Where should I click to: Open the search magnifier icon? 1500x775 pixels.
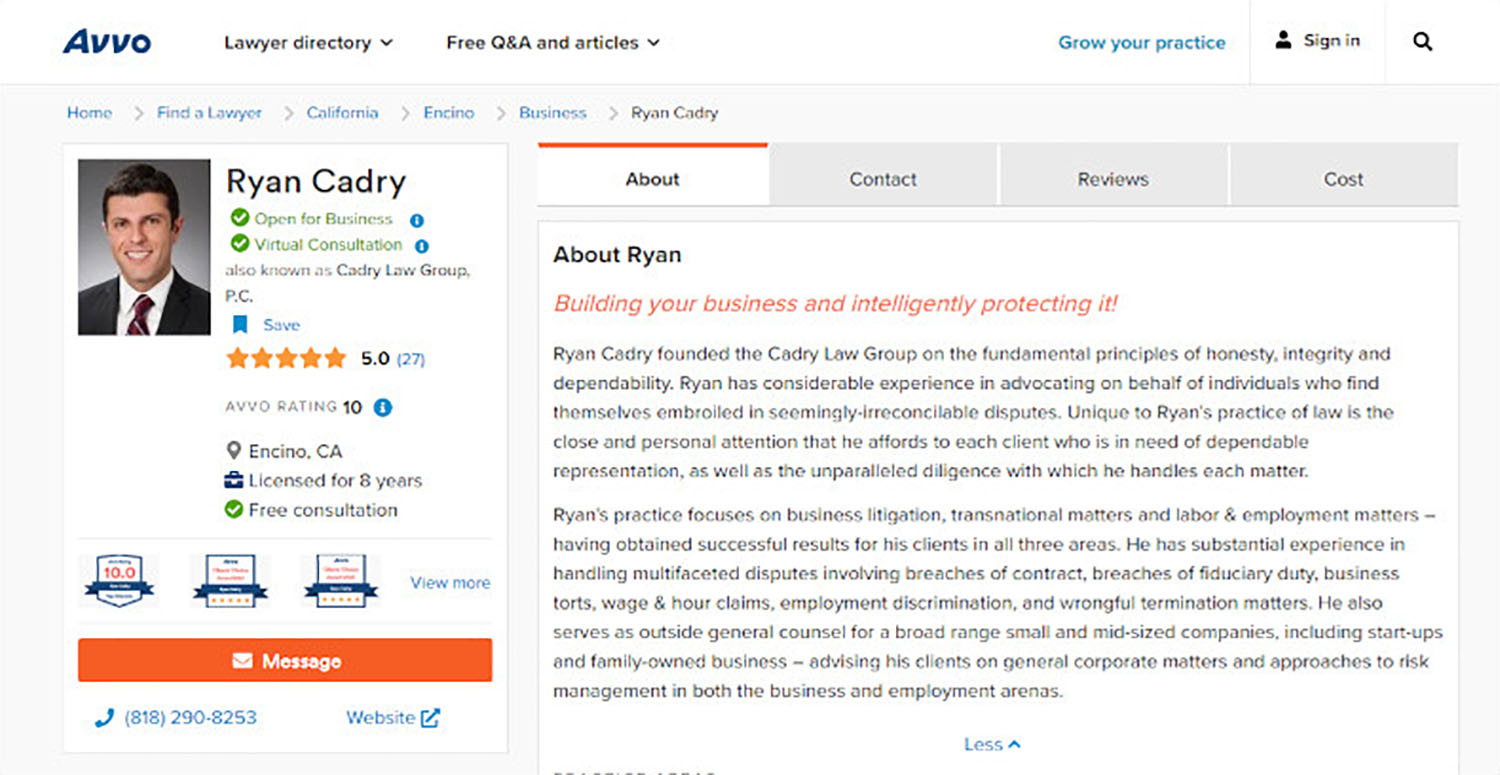tap(1421, 41)
